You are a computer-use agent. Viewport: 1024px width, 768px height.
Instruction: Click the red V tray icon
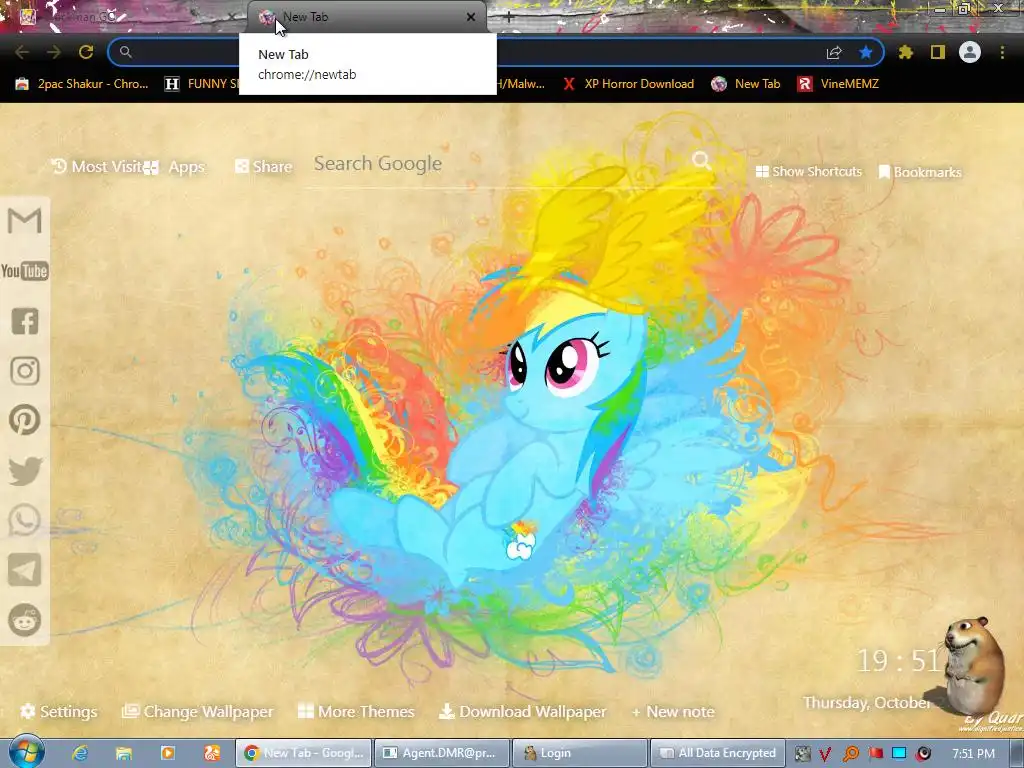(825, 754)
